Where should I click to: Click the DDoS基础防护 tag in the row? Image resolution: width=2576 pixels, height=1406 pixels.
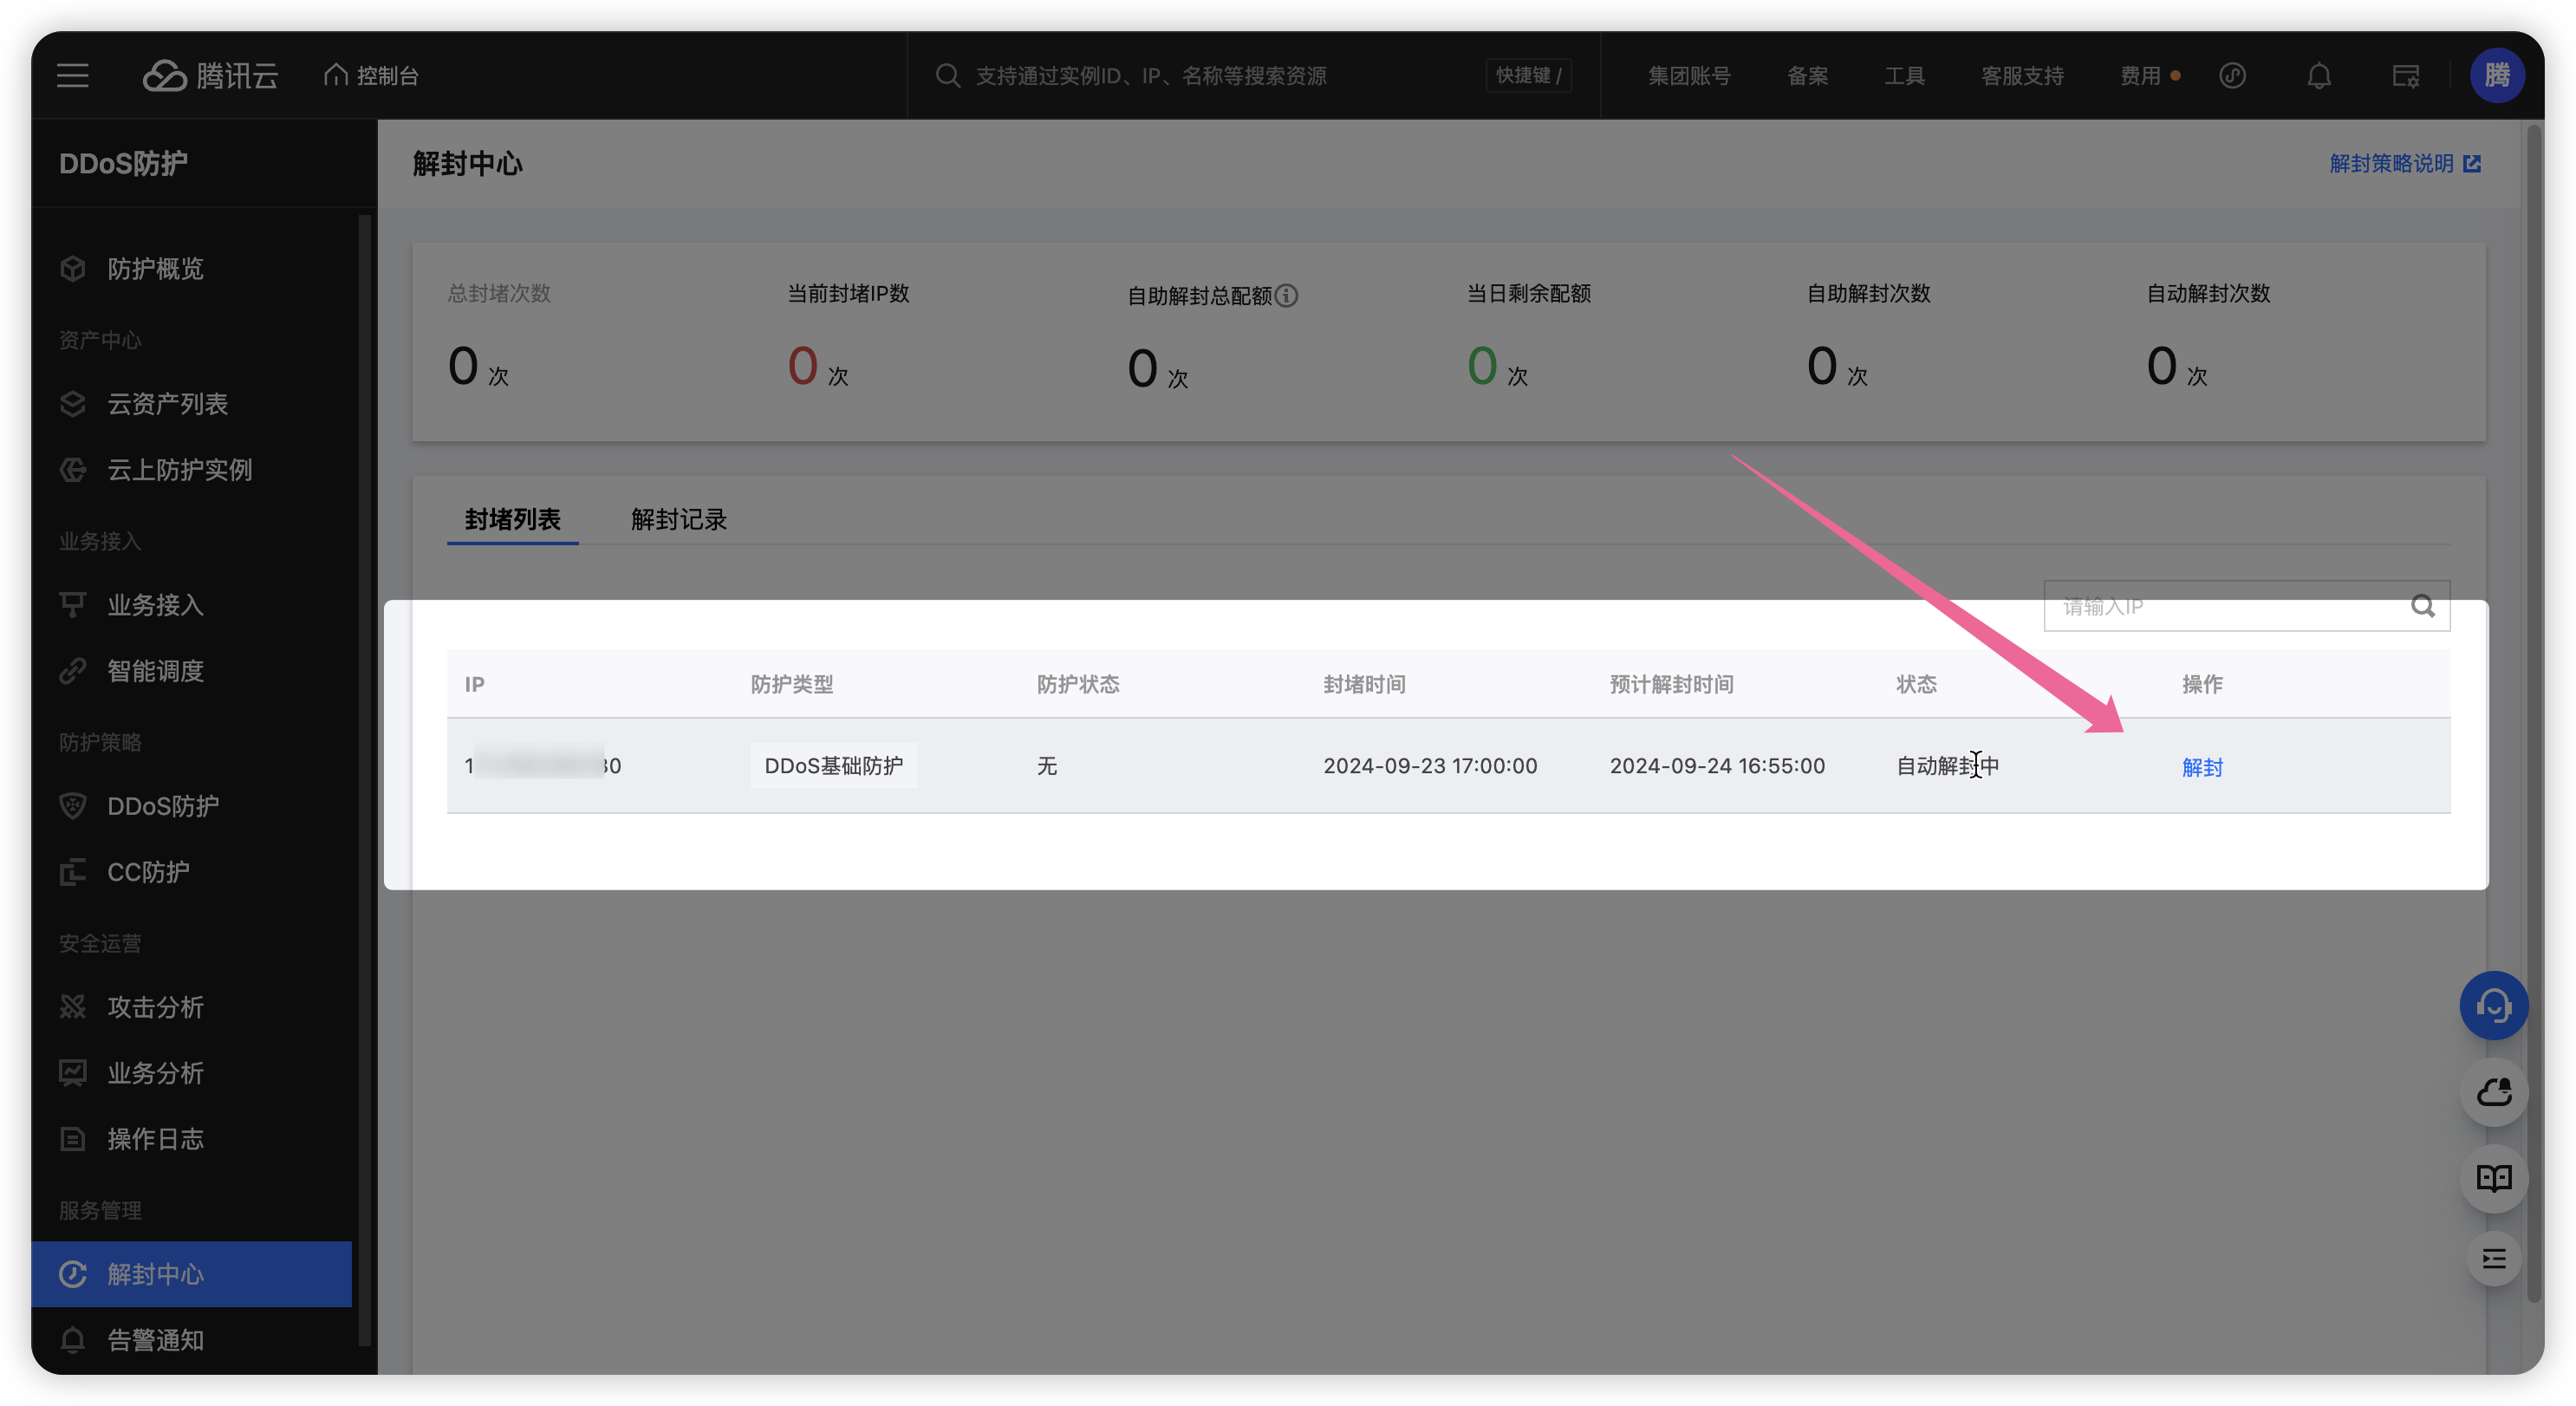tap(834, 766)
